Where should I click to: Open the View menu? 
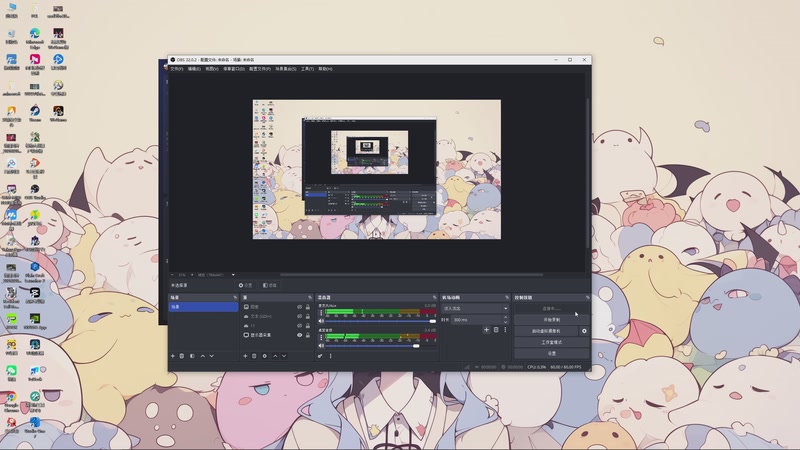click(x=212, y=69)
